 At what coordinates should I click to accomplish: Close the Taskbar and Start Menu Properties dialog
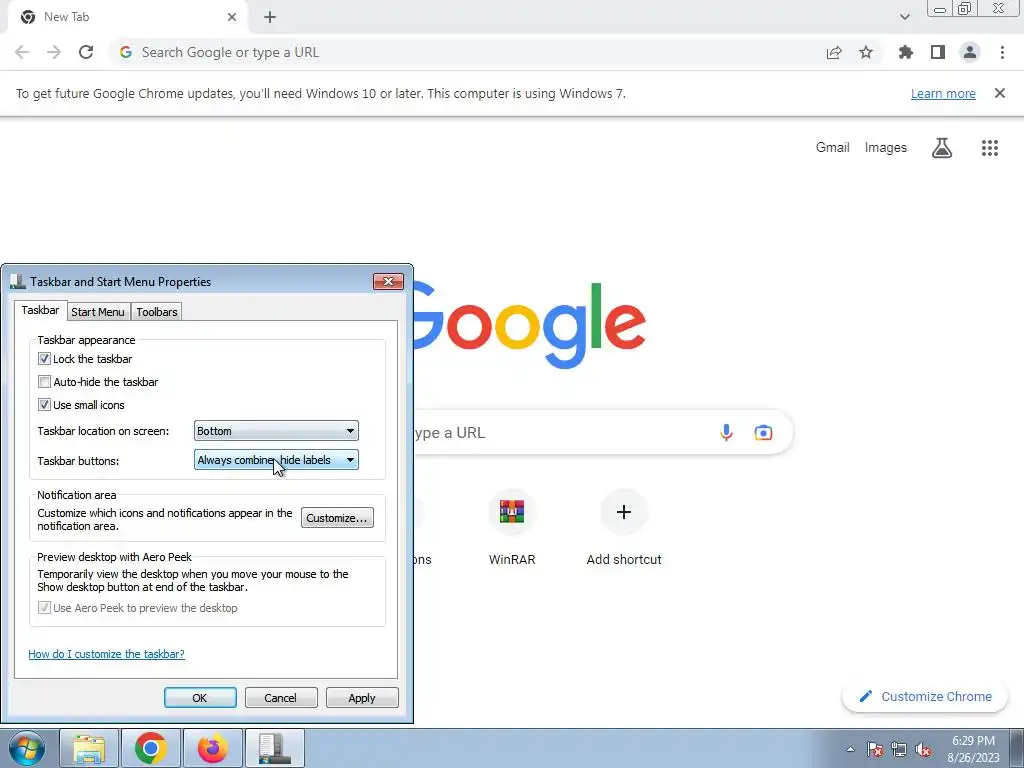pos(389,281)
